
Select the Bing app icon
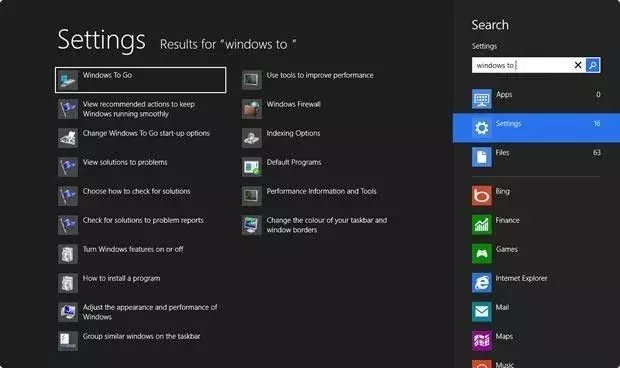click(x=482, y=196)
